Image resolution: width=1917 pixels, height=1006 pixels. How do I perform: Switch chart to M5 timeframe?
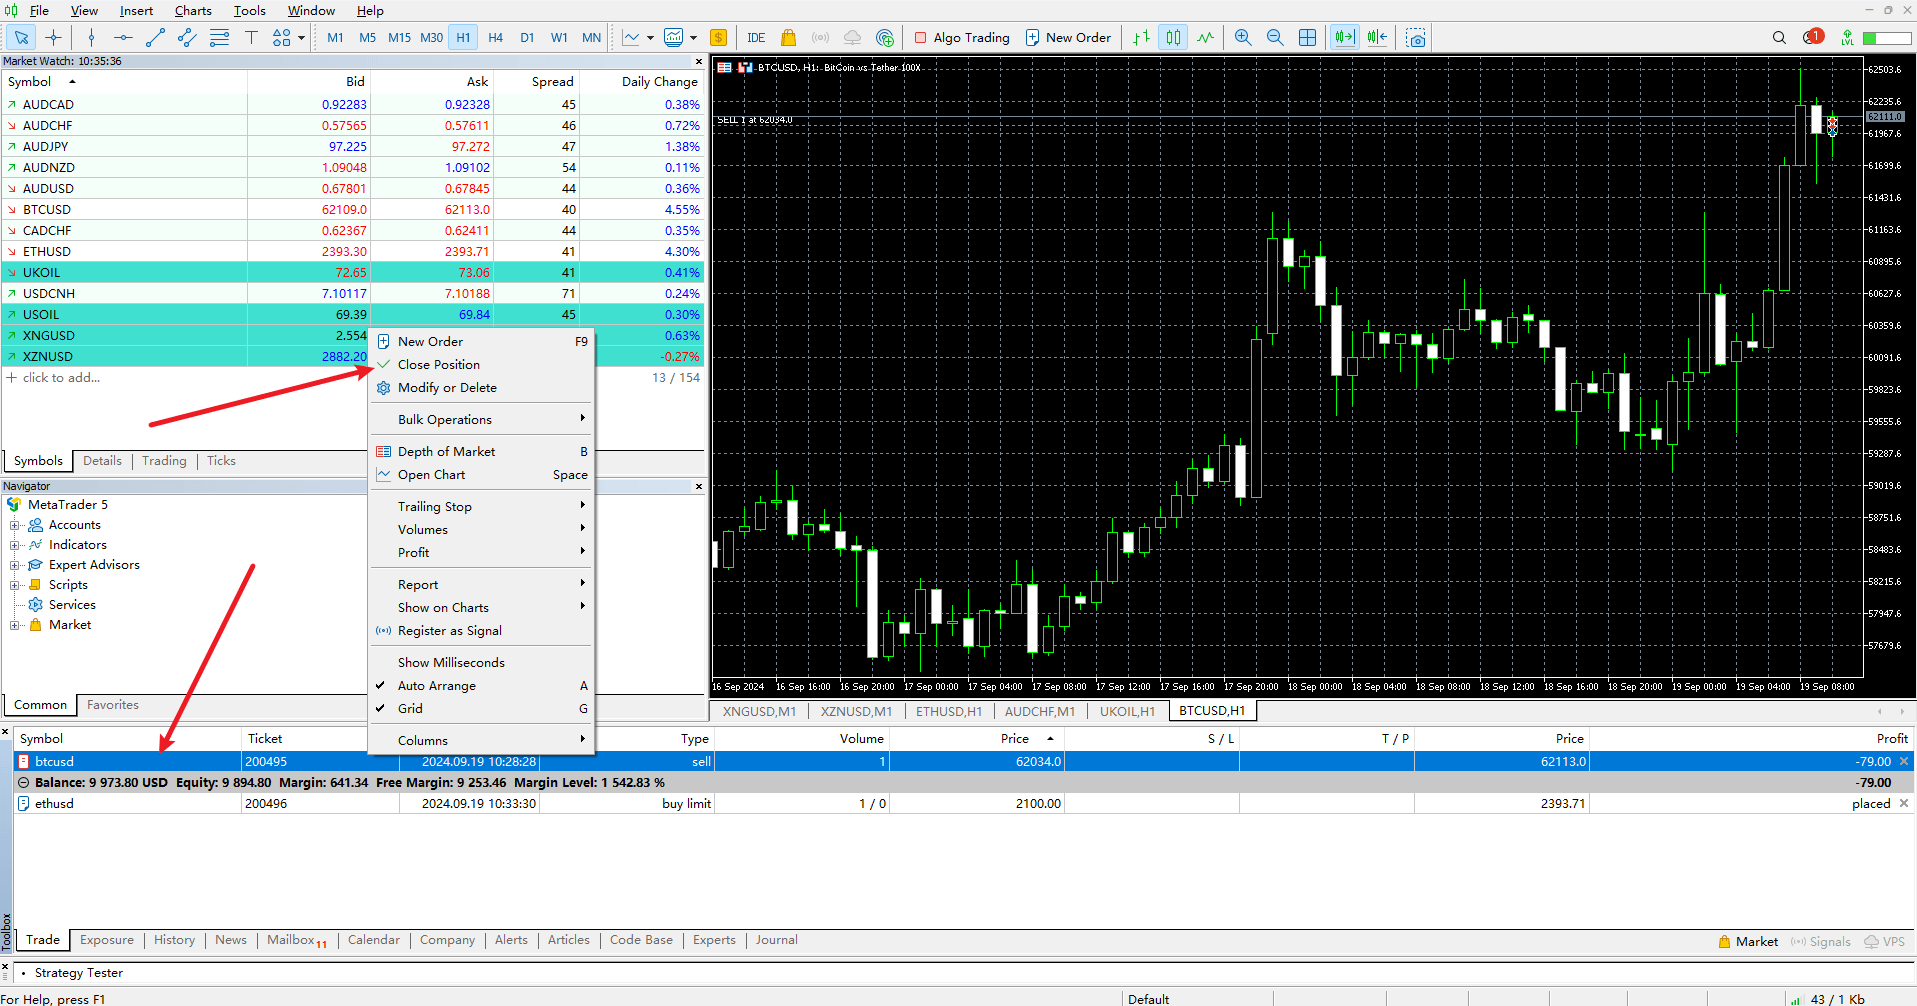click(367, 38)
